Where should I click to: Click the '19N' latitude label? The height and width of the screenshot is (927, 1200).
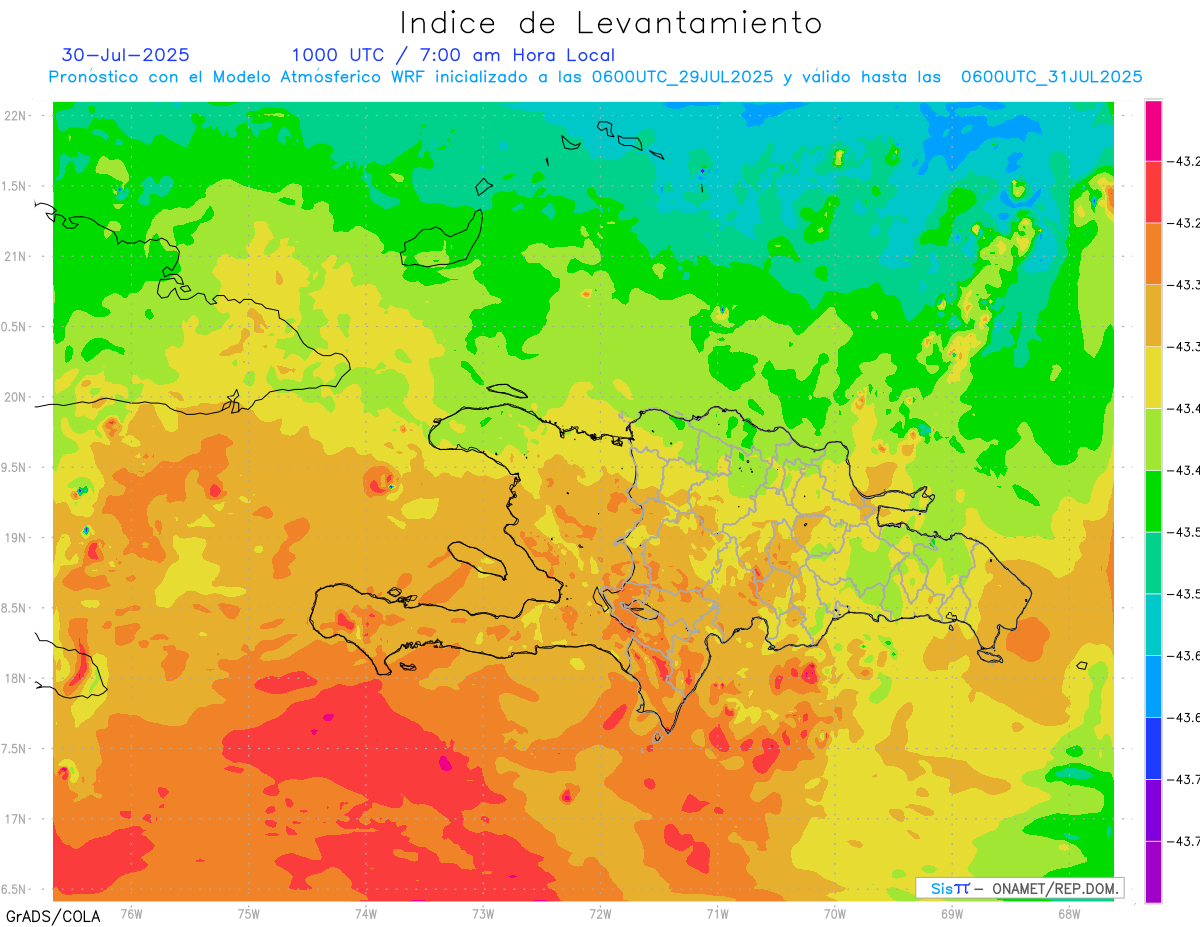(15, 537)
